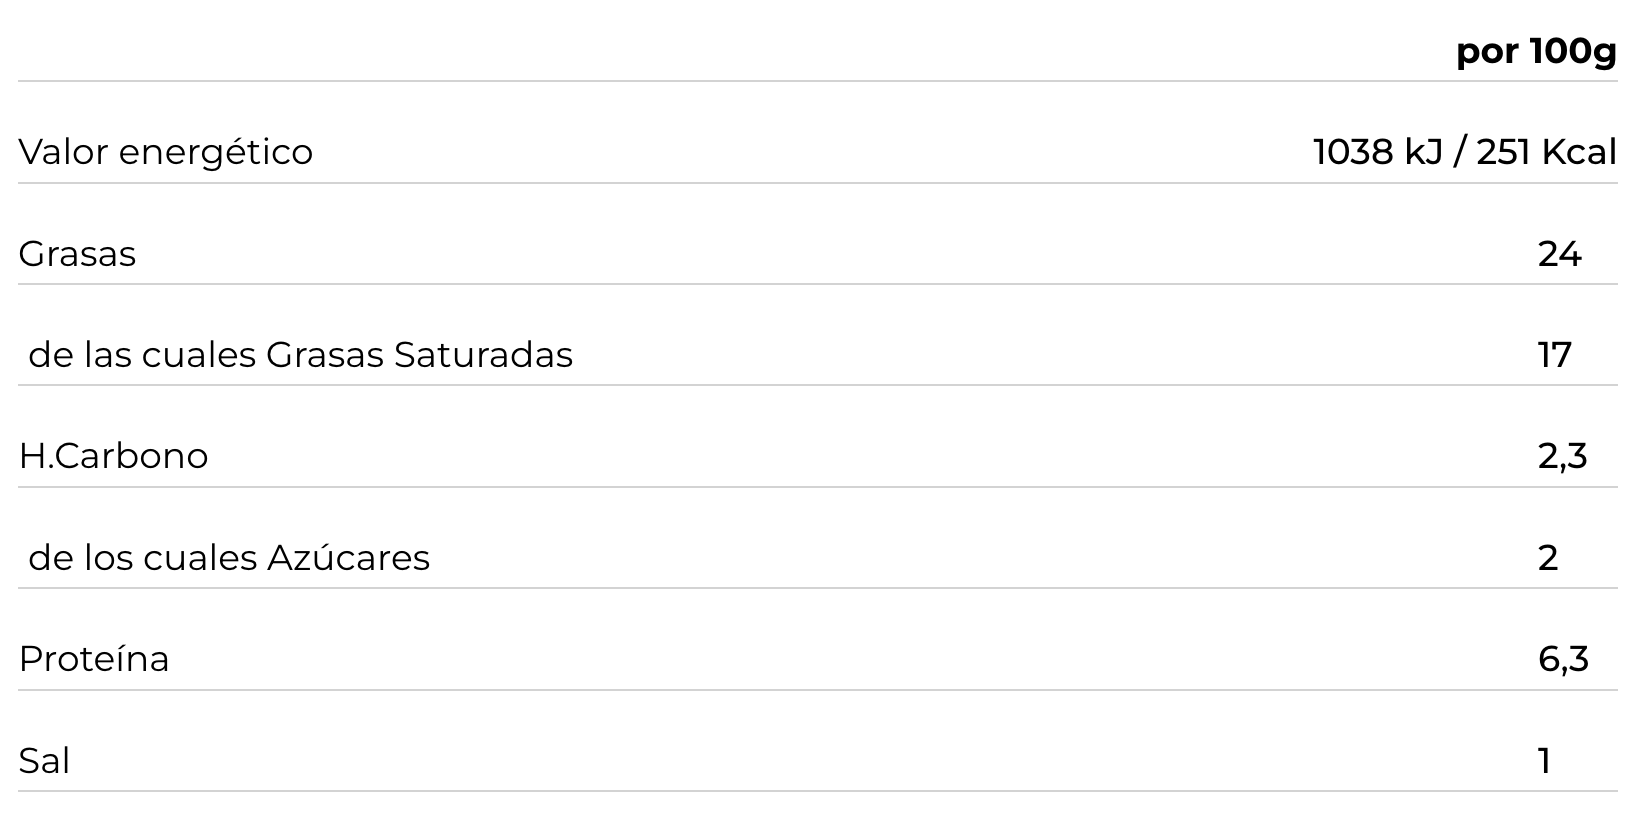Select the "Proteína" row label
Image resolution: width=1644 pixels, height=818 pixels.
coord(94,659)
